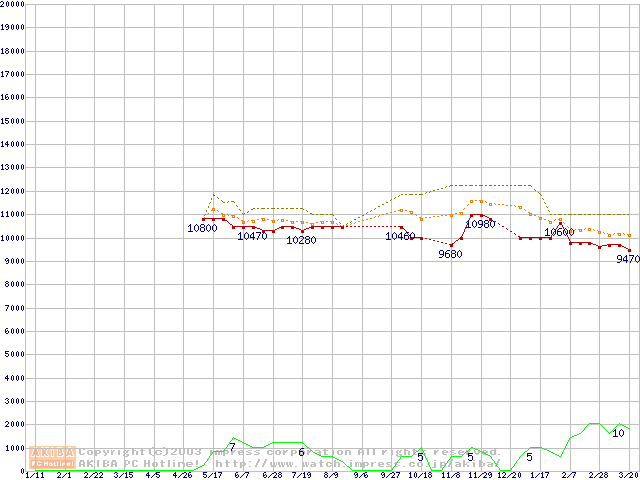The height and width of the screenshot is (480, 640).
Task: Select the 11/29 date axis marker
Action: click(x=480, y=475)
